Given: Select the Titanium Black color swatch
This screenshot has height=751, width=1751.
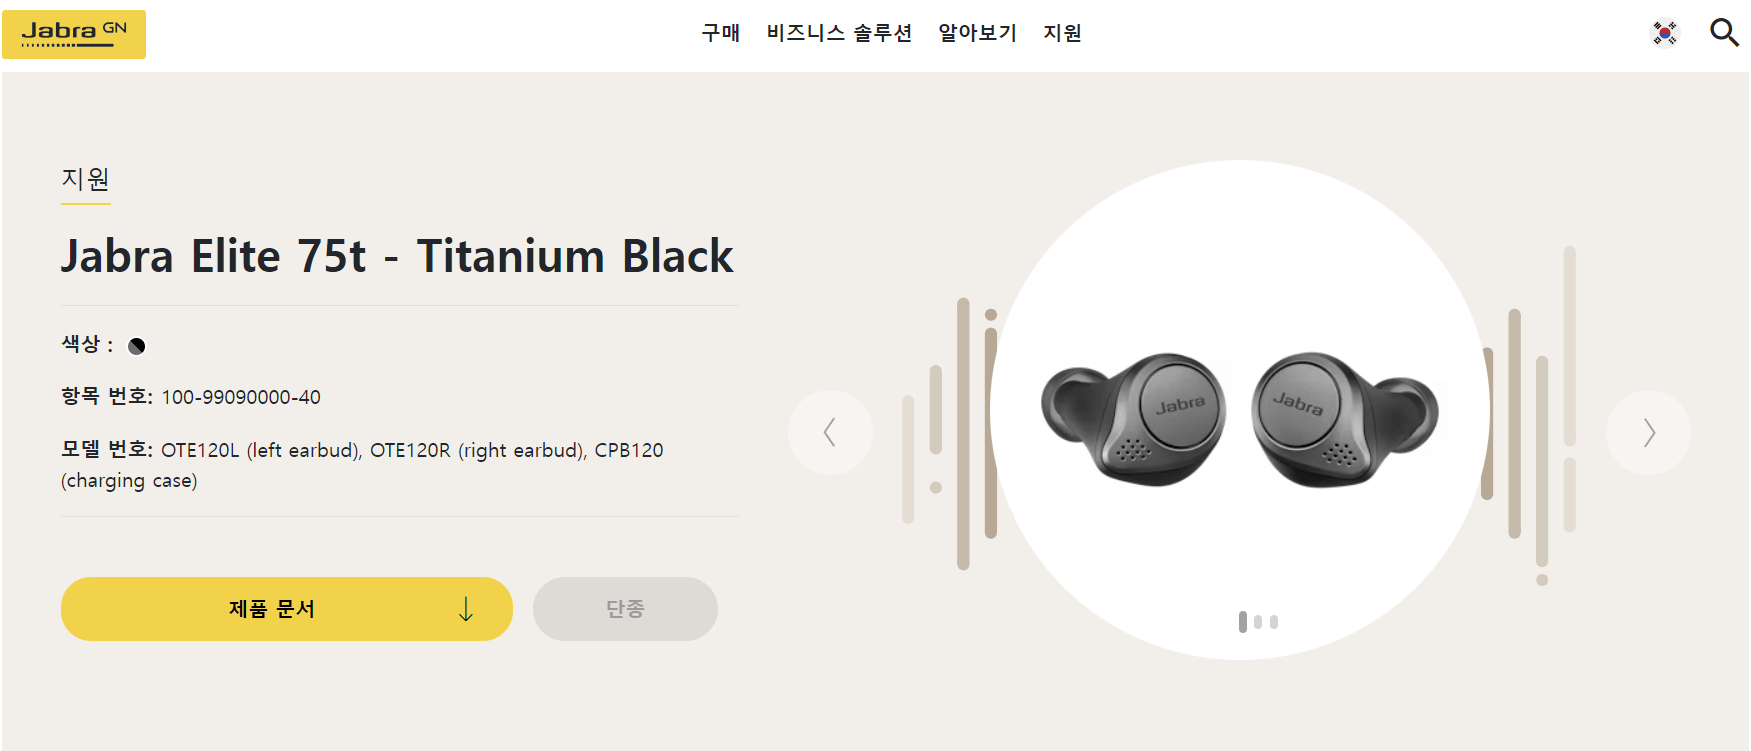Looking at the screenshot, I should pyautogui.click(x=136, y=345).
